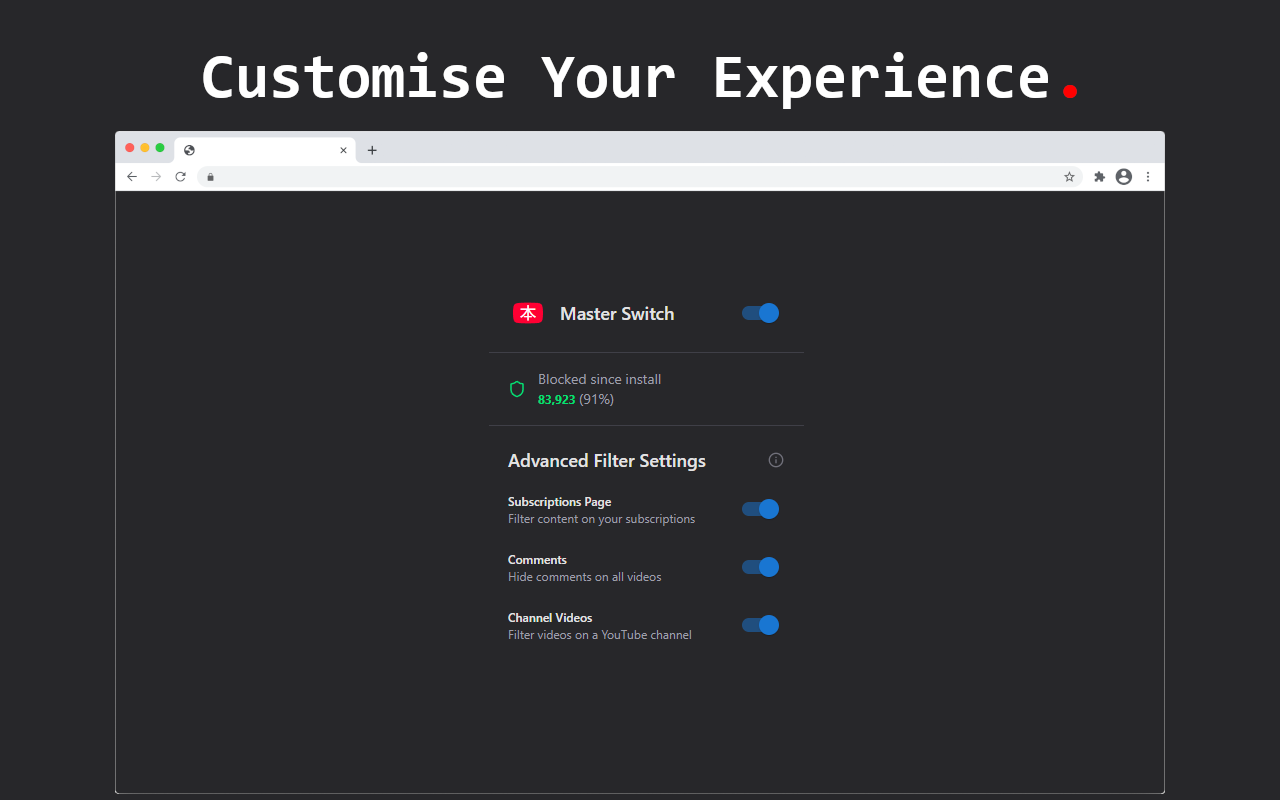Image resolution: width=1280 pixels, height=800 pixels.
Task: Click the forward navigation arrow
Action: [156, 176]
